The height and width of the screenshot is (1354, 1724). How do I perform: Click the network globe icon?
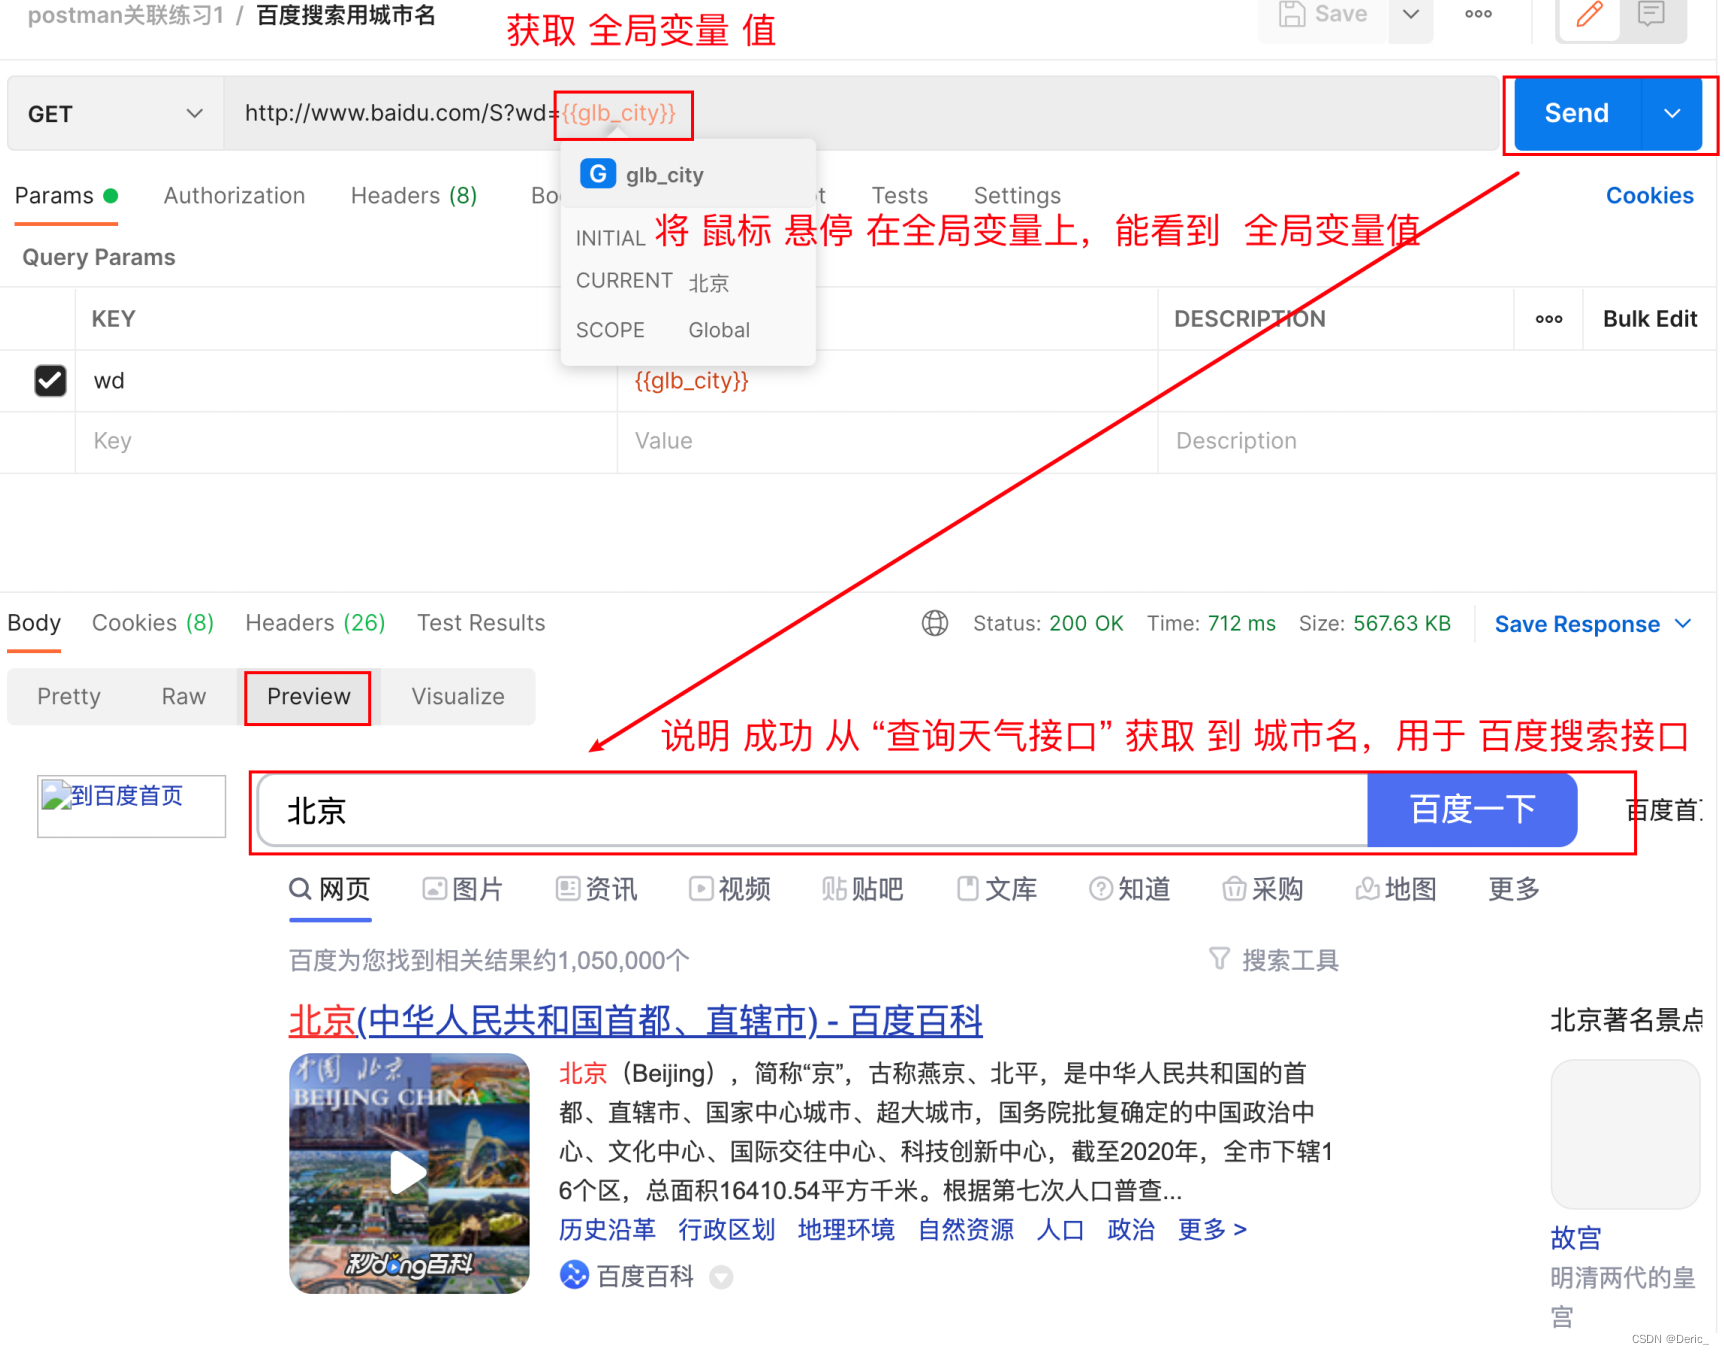934,624
